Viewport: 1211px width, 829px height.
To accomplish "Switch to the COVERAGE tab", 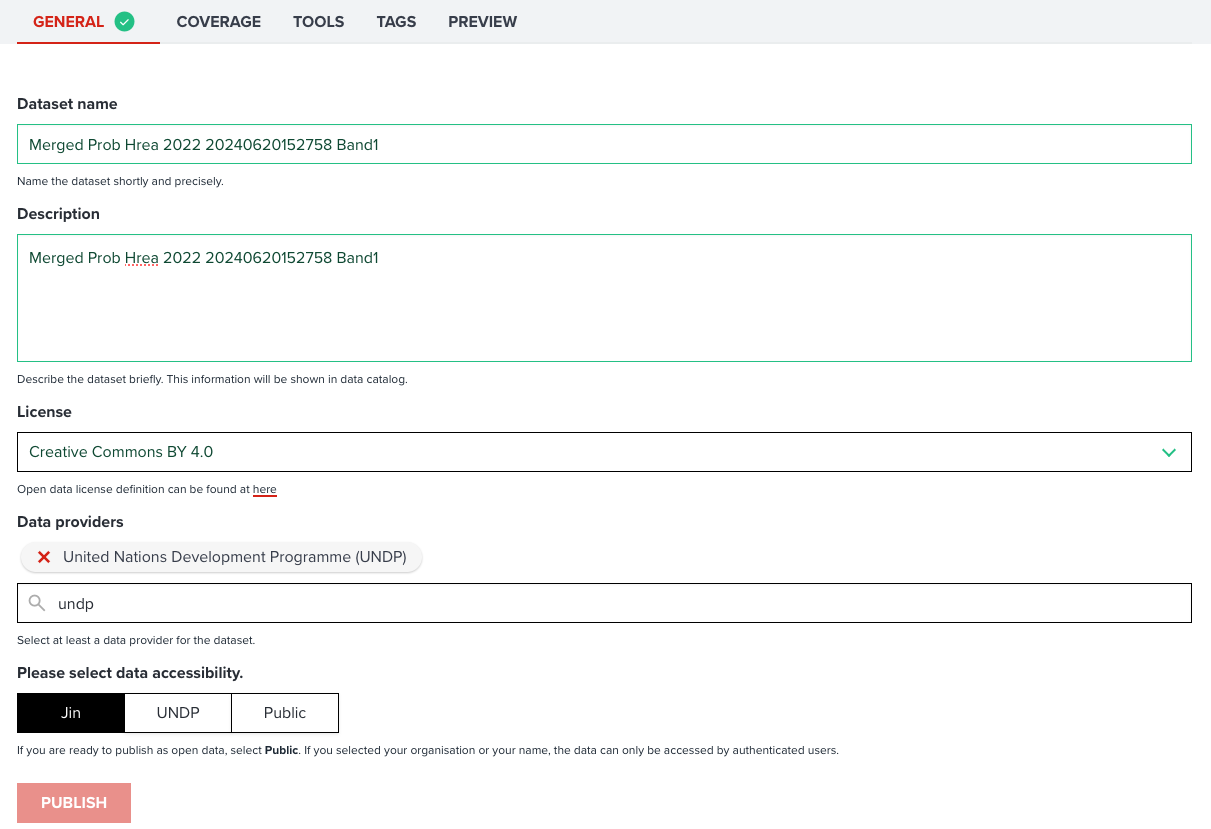I will pyautogui.click(x=218, y=21).
